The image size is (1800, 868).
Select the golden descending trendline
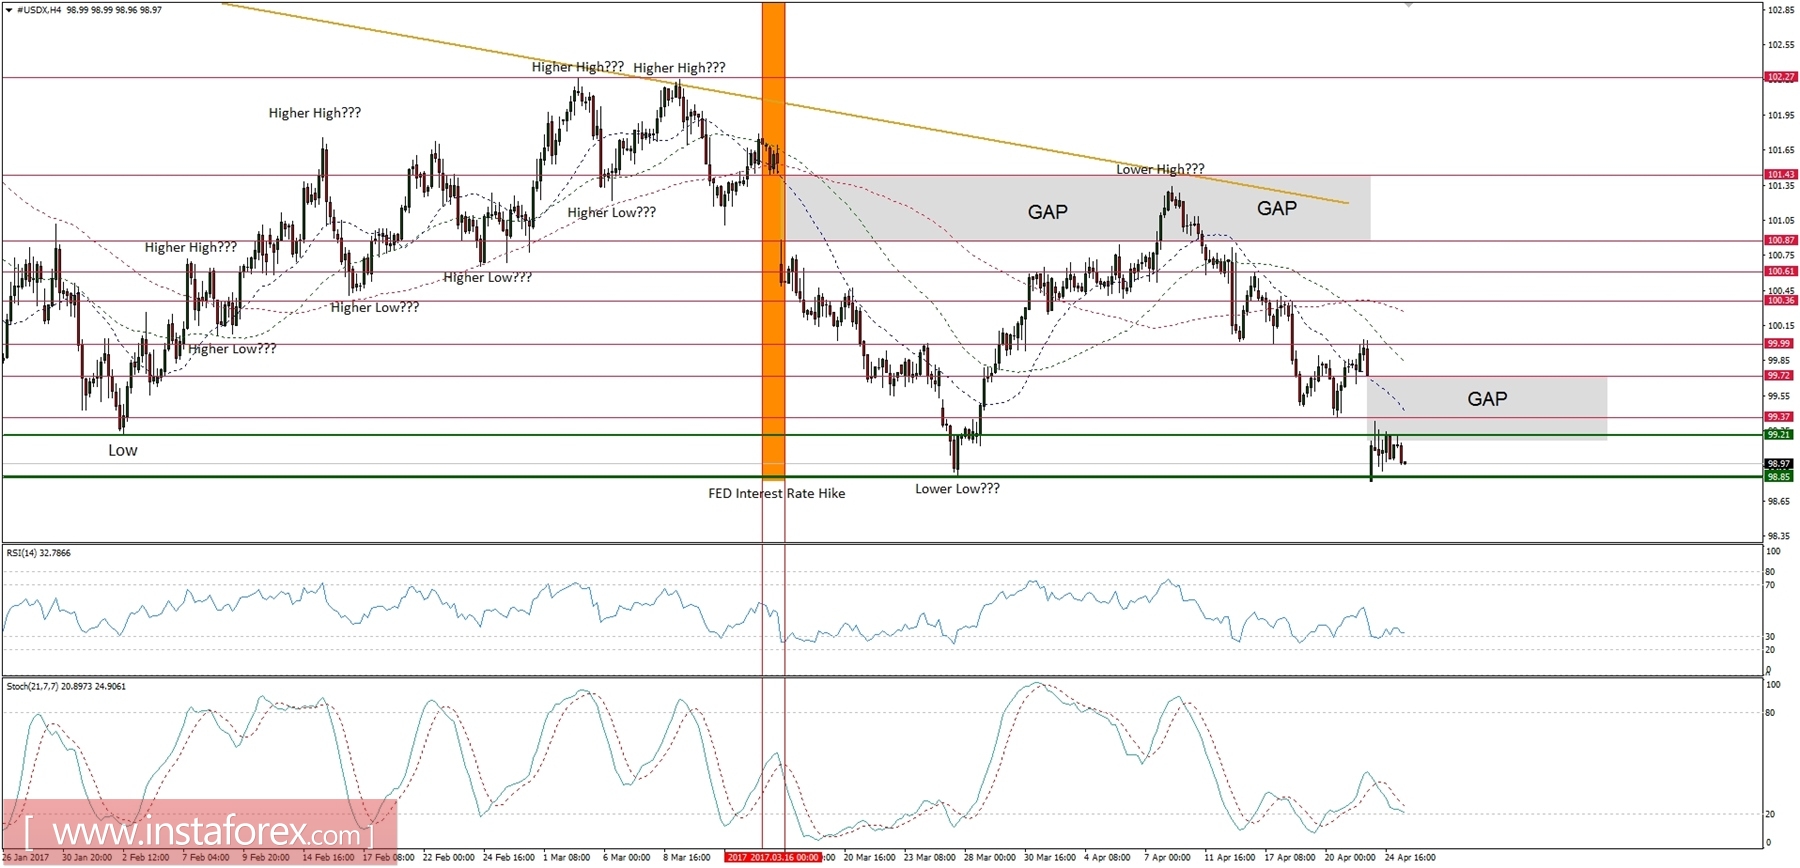(x=785, y=104)
